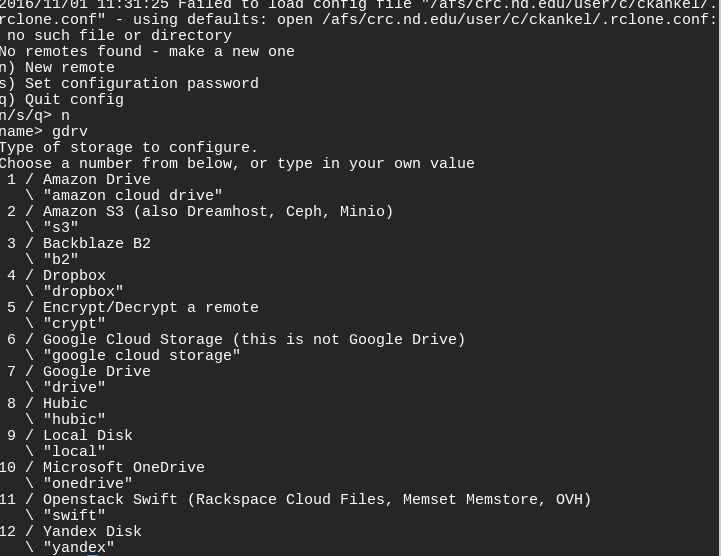Screen dimensions: 721x556
Task: Click the Microsoft OneDrive option line
Action: pyautogui.click(x=123, y=468)
